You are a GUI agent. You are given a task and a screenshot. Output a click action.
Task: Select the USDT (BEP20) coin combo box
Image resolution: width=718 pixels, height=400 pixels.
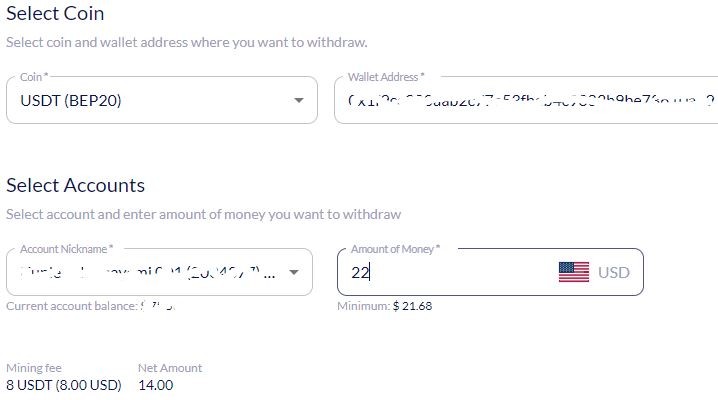click(x=162, y=100)
